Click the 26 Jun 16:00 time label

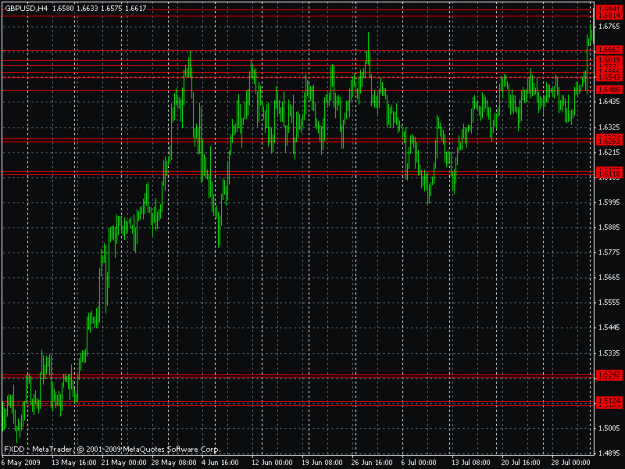(372, 463)
